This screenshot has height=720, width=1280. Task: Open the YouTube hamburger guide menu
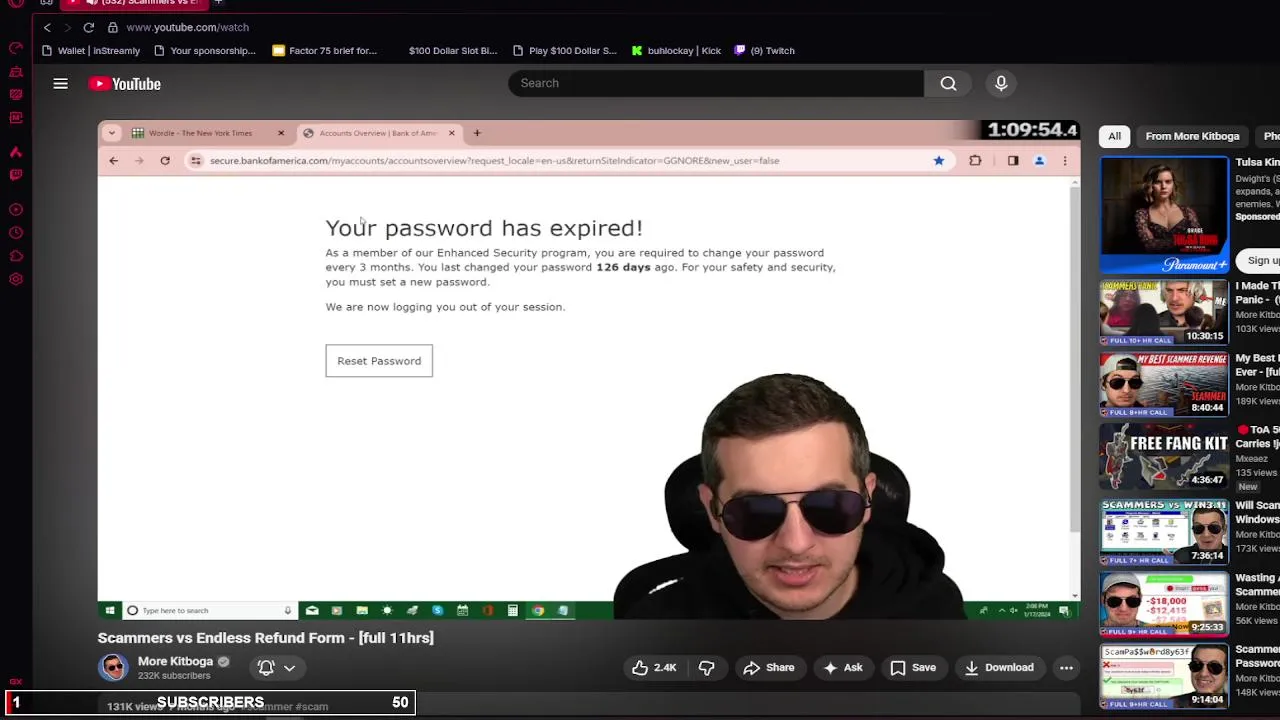pyautogui.click(x=61, y=84)
